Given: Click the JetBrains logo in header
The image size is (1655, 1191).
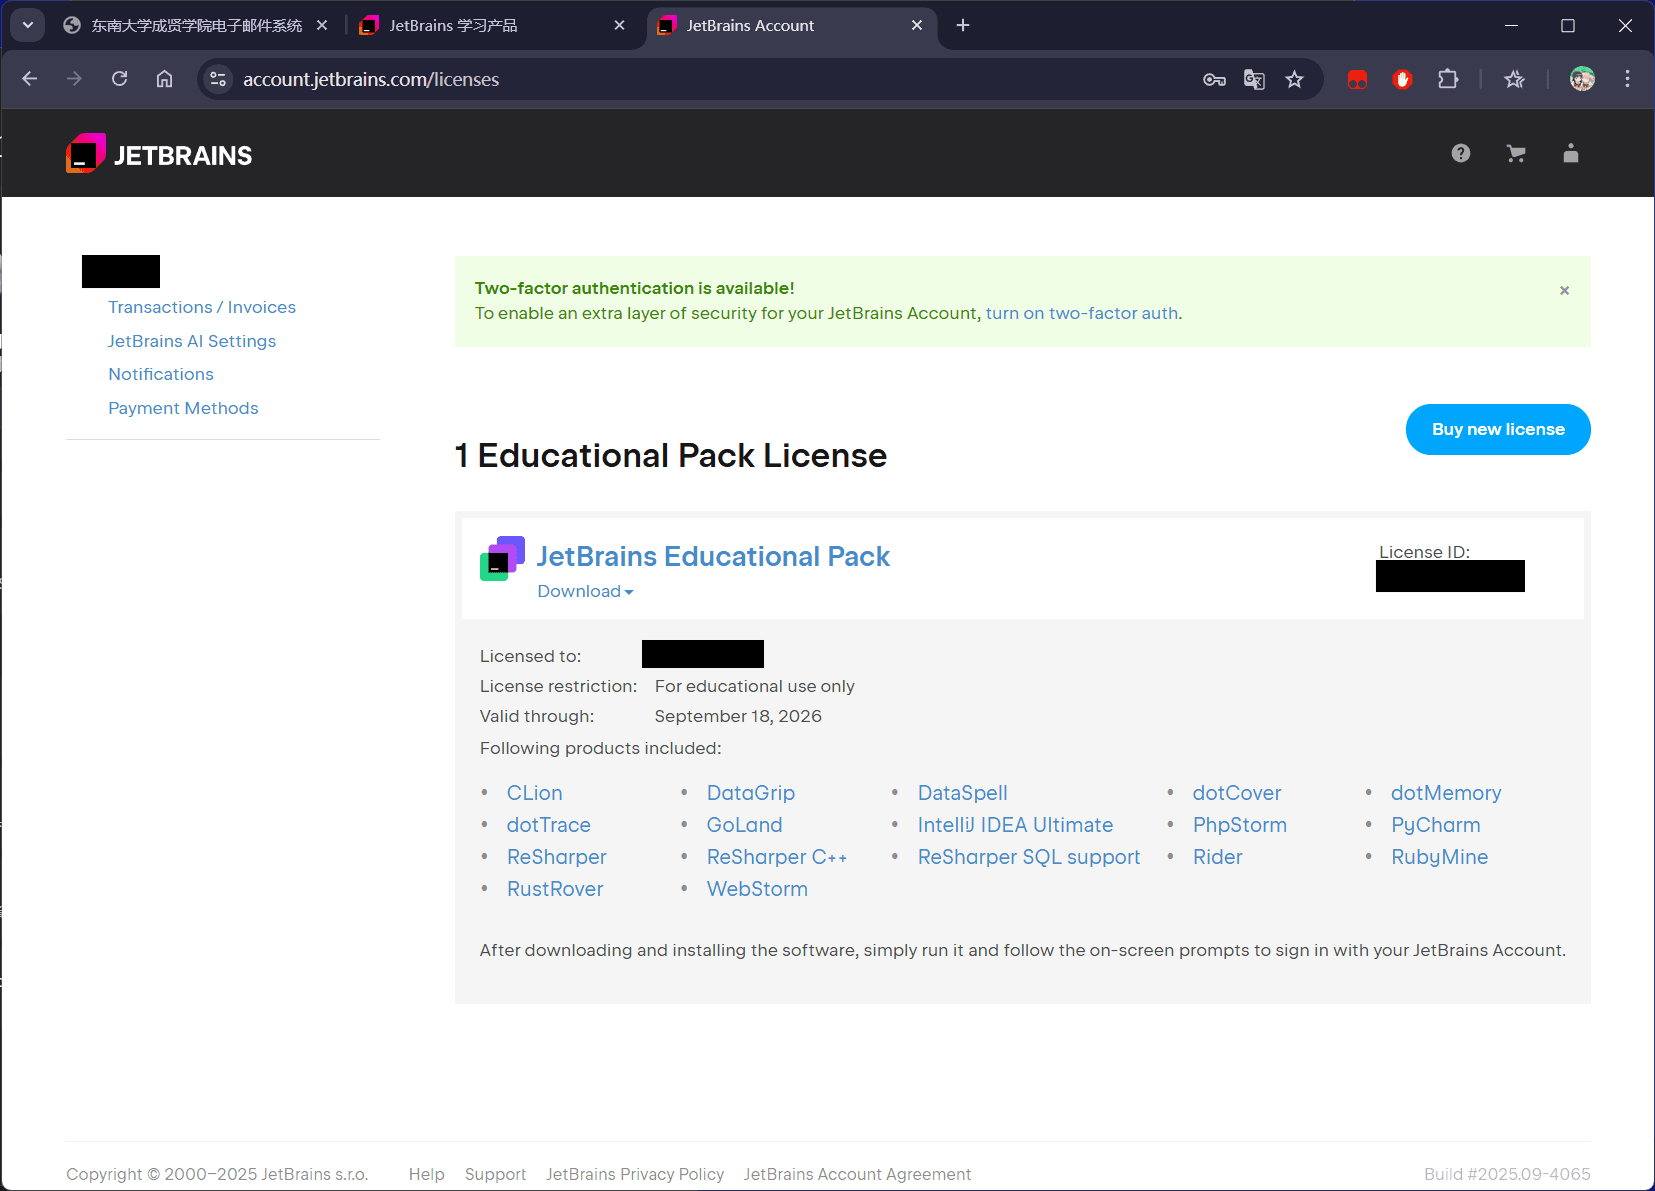Looking at the screenshot, I should (159, 155).
